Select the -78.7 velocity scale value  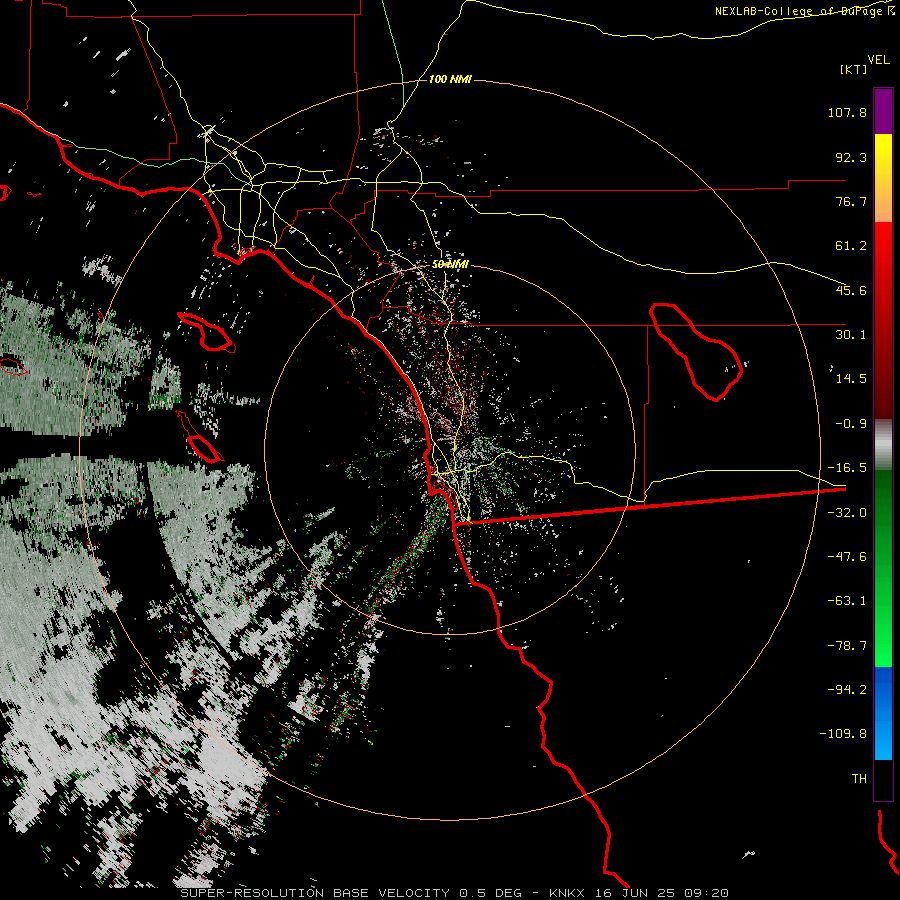[x=847, y=646]
